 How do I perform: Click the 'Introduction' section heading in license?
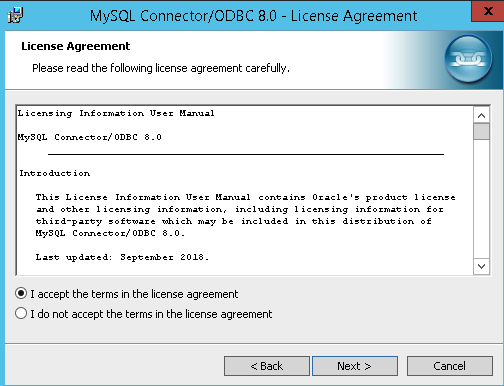pos(55,173)
